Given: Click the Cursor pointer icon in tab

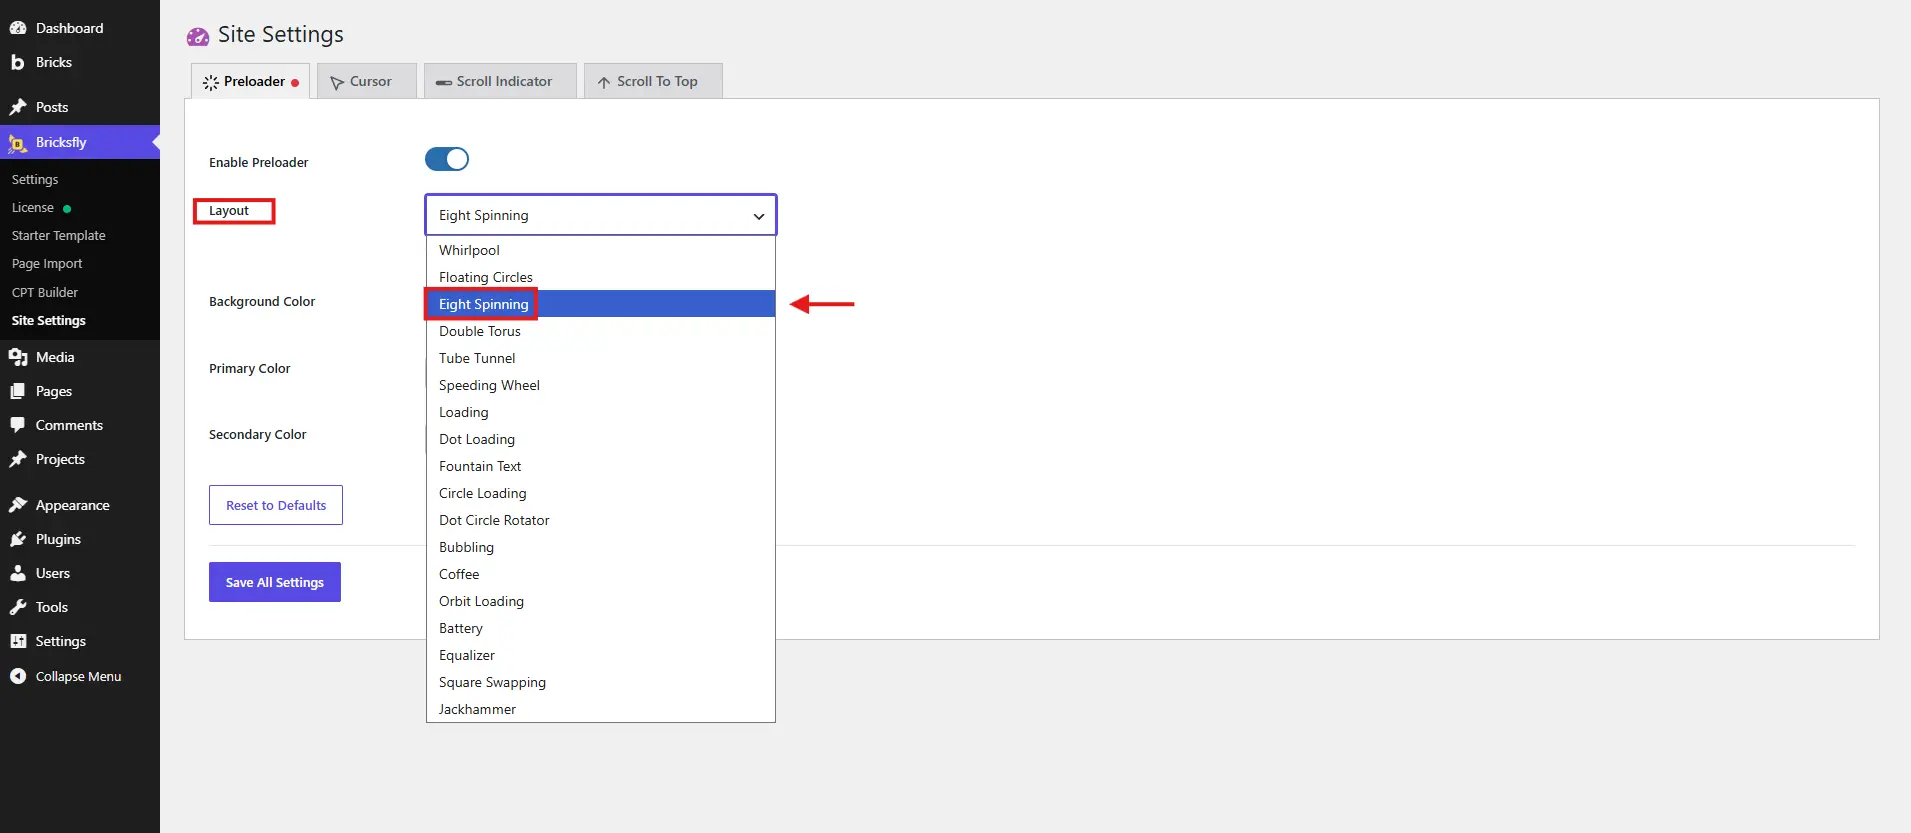Looking at the screenshot, I should click(x=337, y=82).
